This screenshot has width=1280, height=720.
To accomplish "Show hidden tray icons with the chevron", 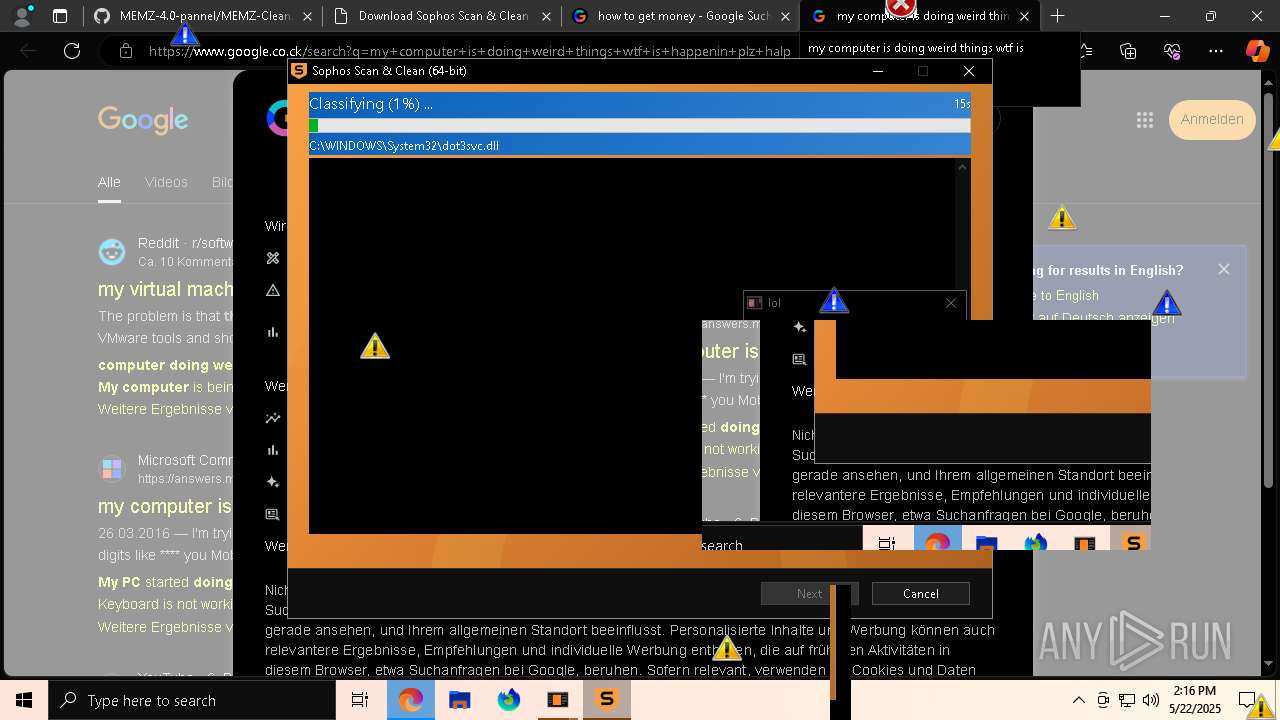I will pos(1078,700).
